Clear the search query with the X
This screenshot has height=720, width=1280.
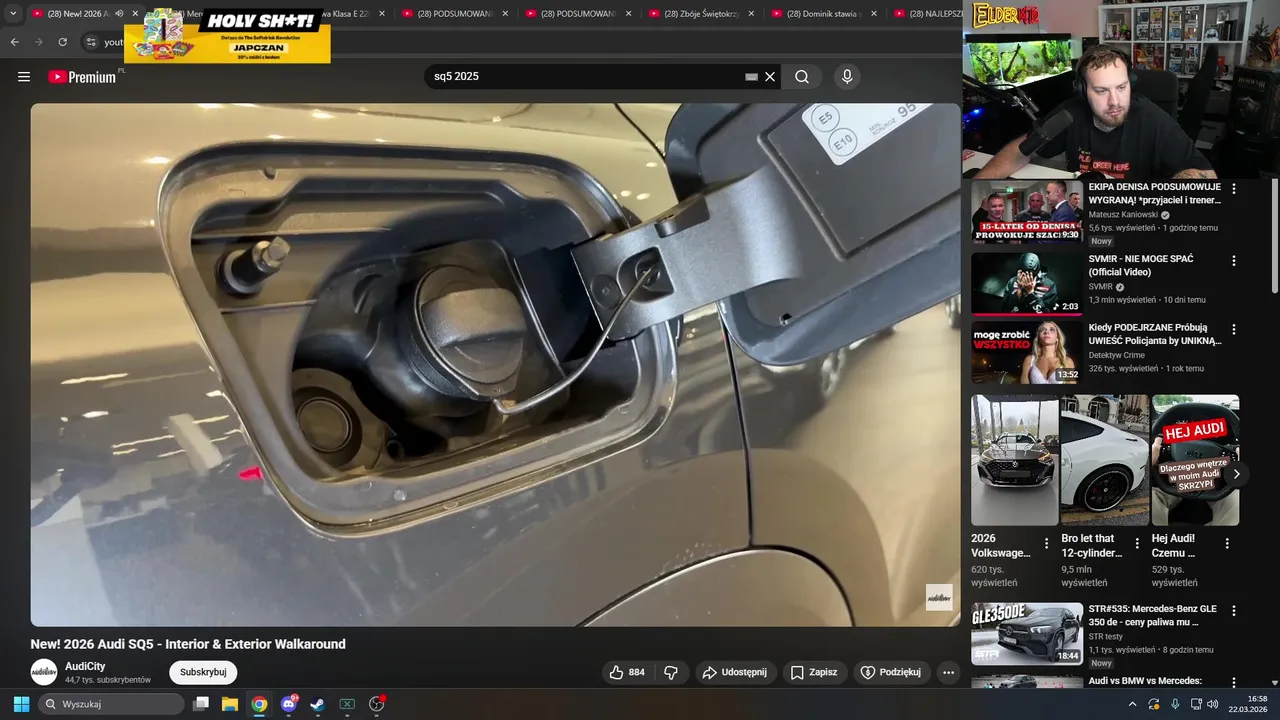click(x=770, y=77)
